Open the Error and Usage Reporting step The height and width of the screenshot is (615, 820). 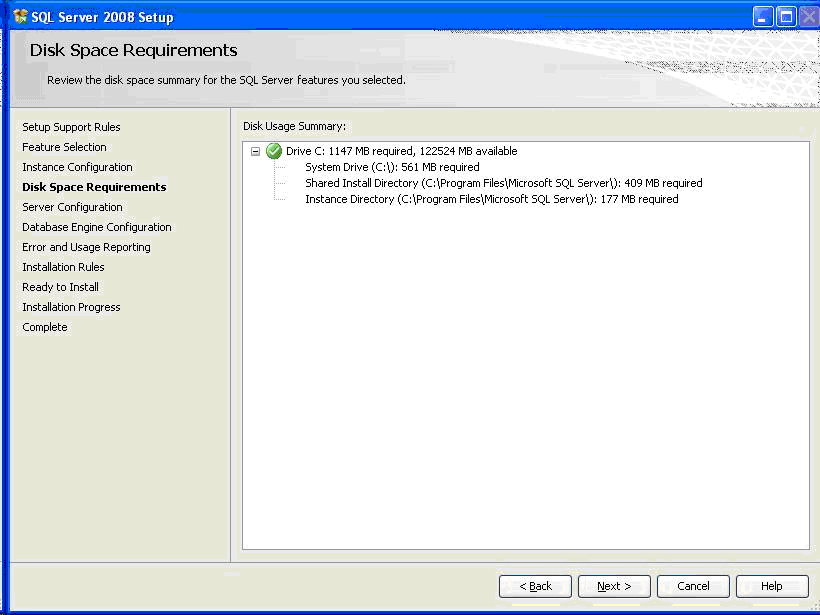[x=86, y=247]
